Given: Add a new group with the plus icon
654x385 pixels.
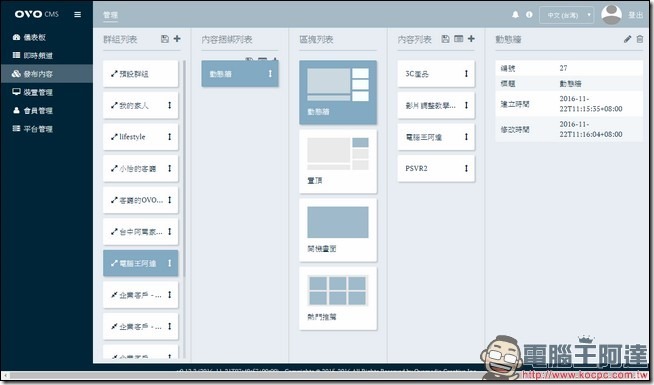Looking at the screenshot, I should [177, 39].
